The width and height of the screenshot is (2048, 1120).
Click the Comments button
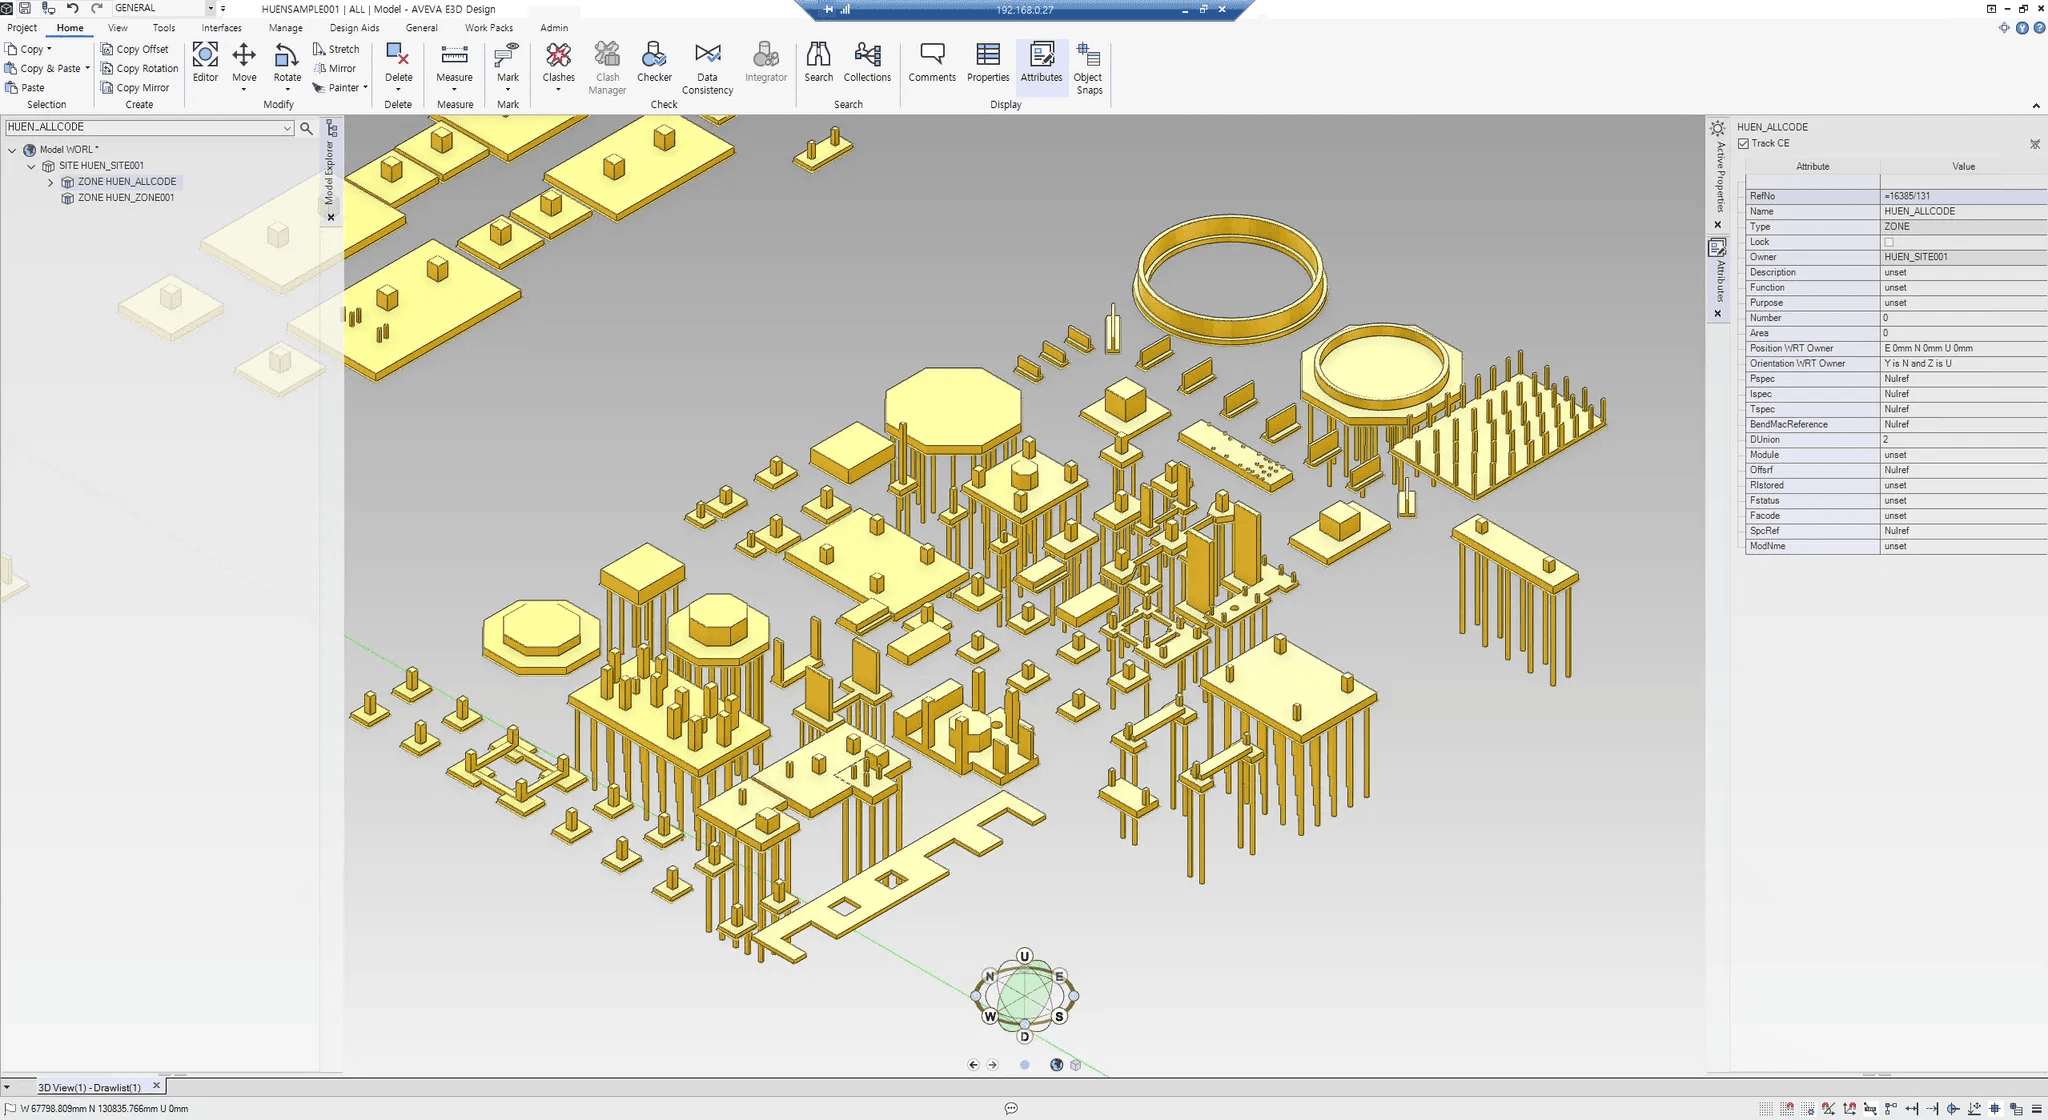pyautogui.click(x=932, y=63)
